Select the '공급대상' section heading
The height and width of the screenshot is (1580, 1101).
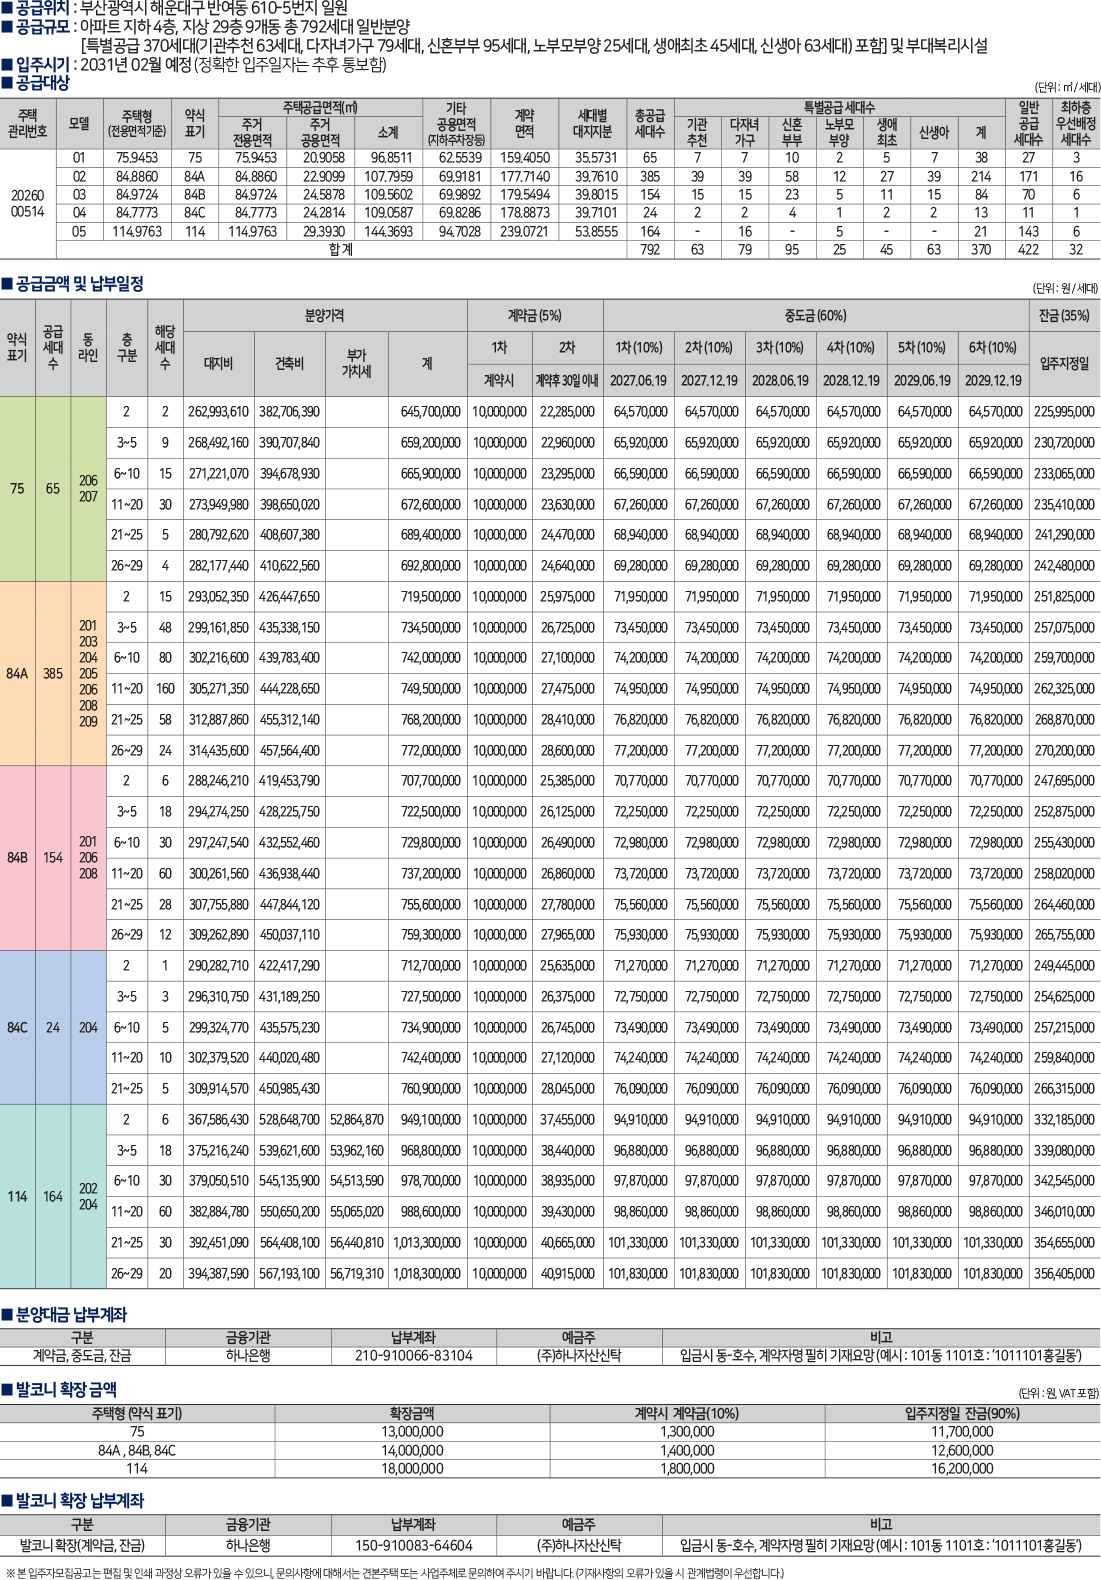(43, 83)
